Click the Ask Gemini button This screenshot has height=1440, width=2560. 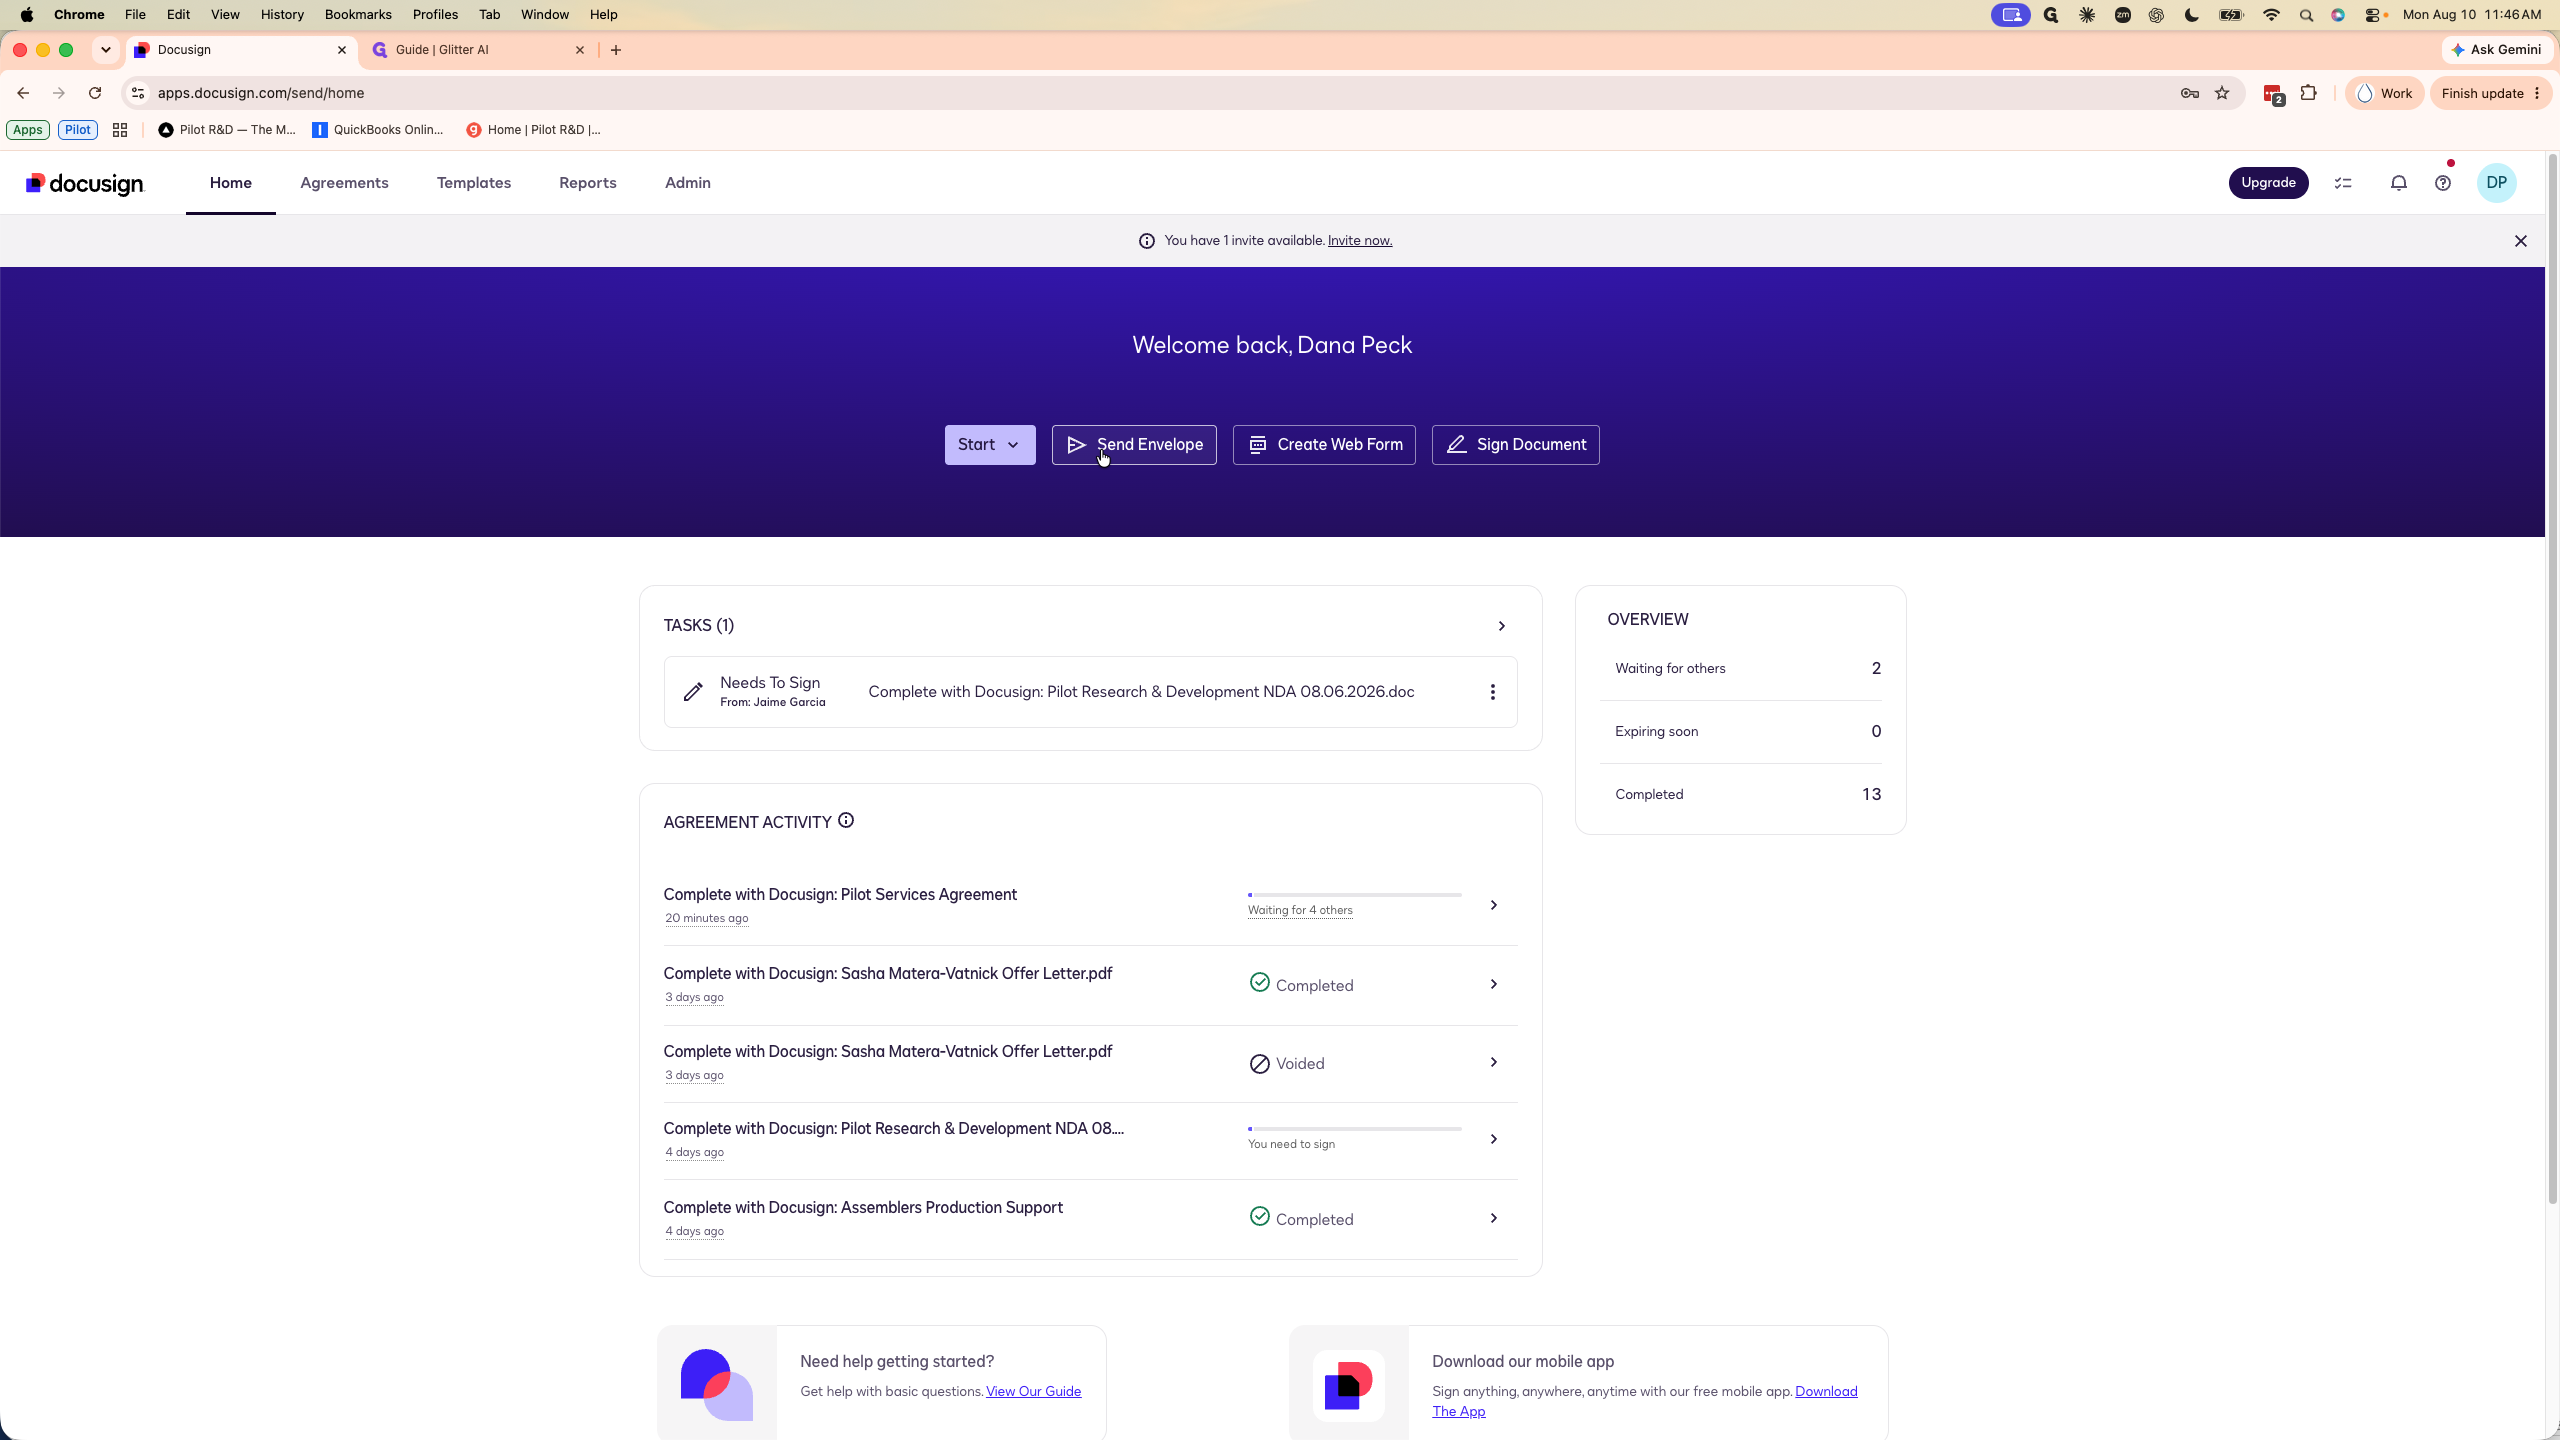pos(2497,50)
